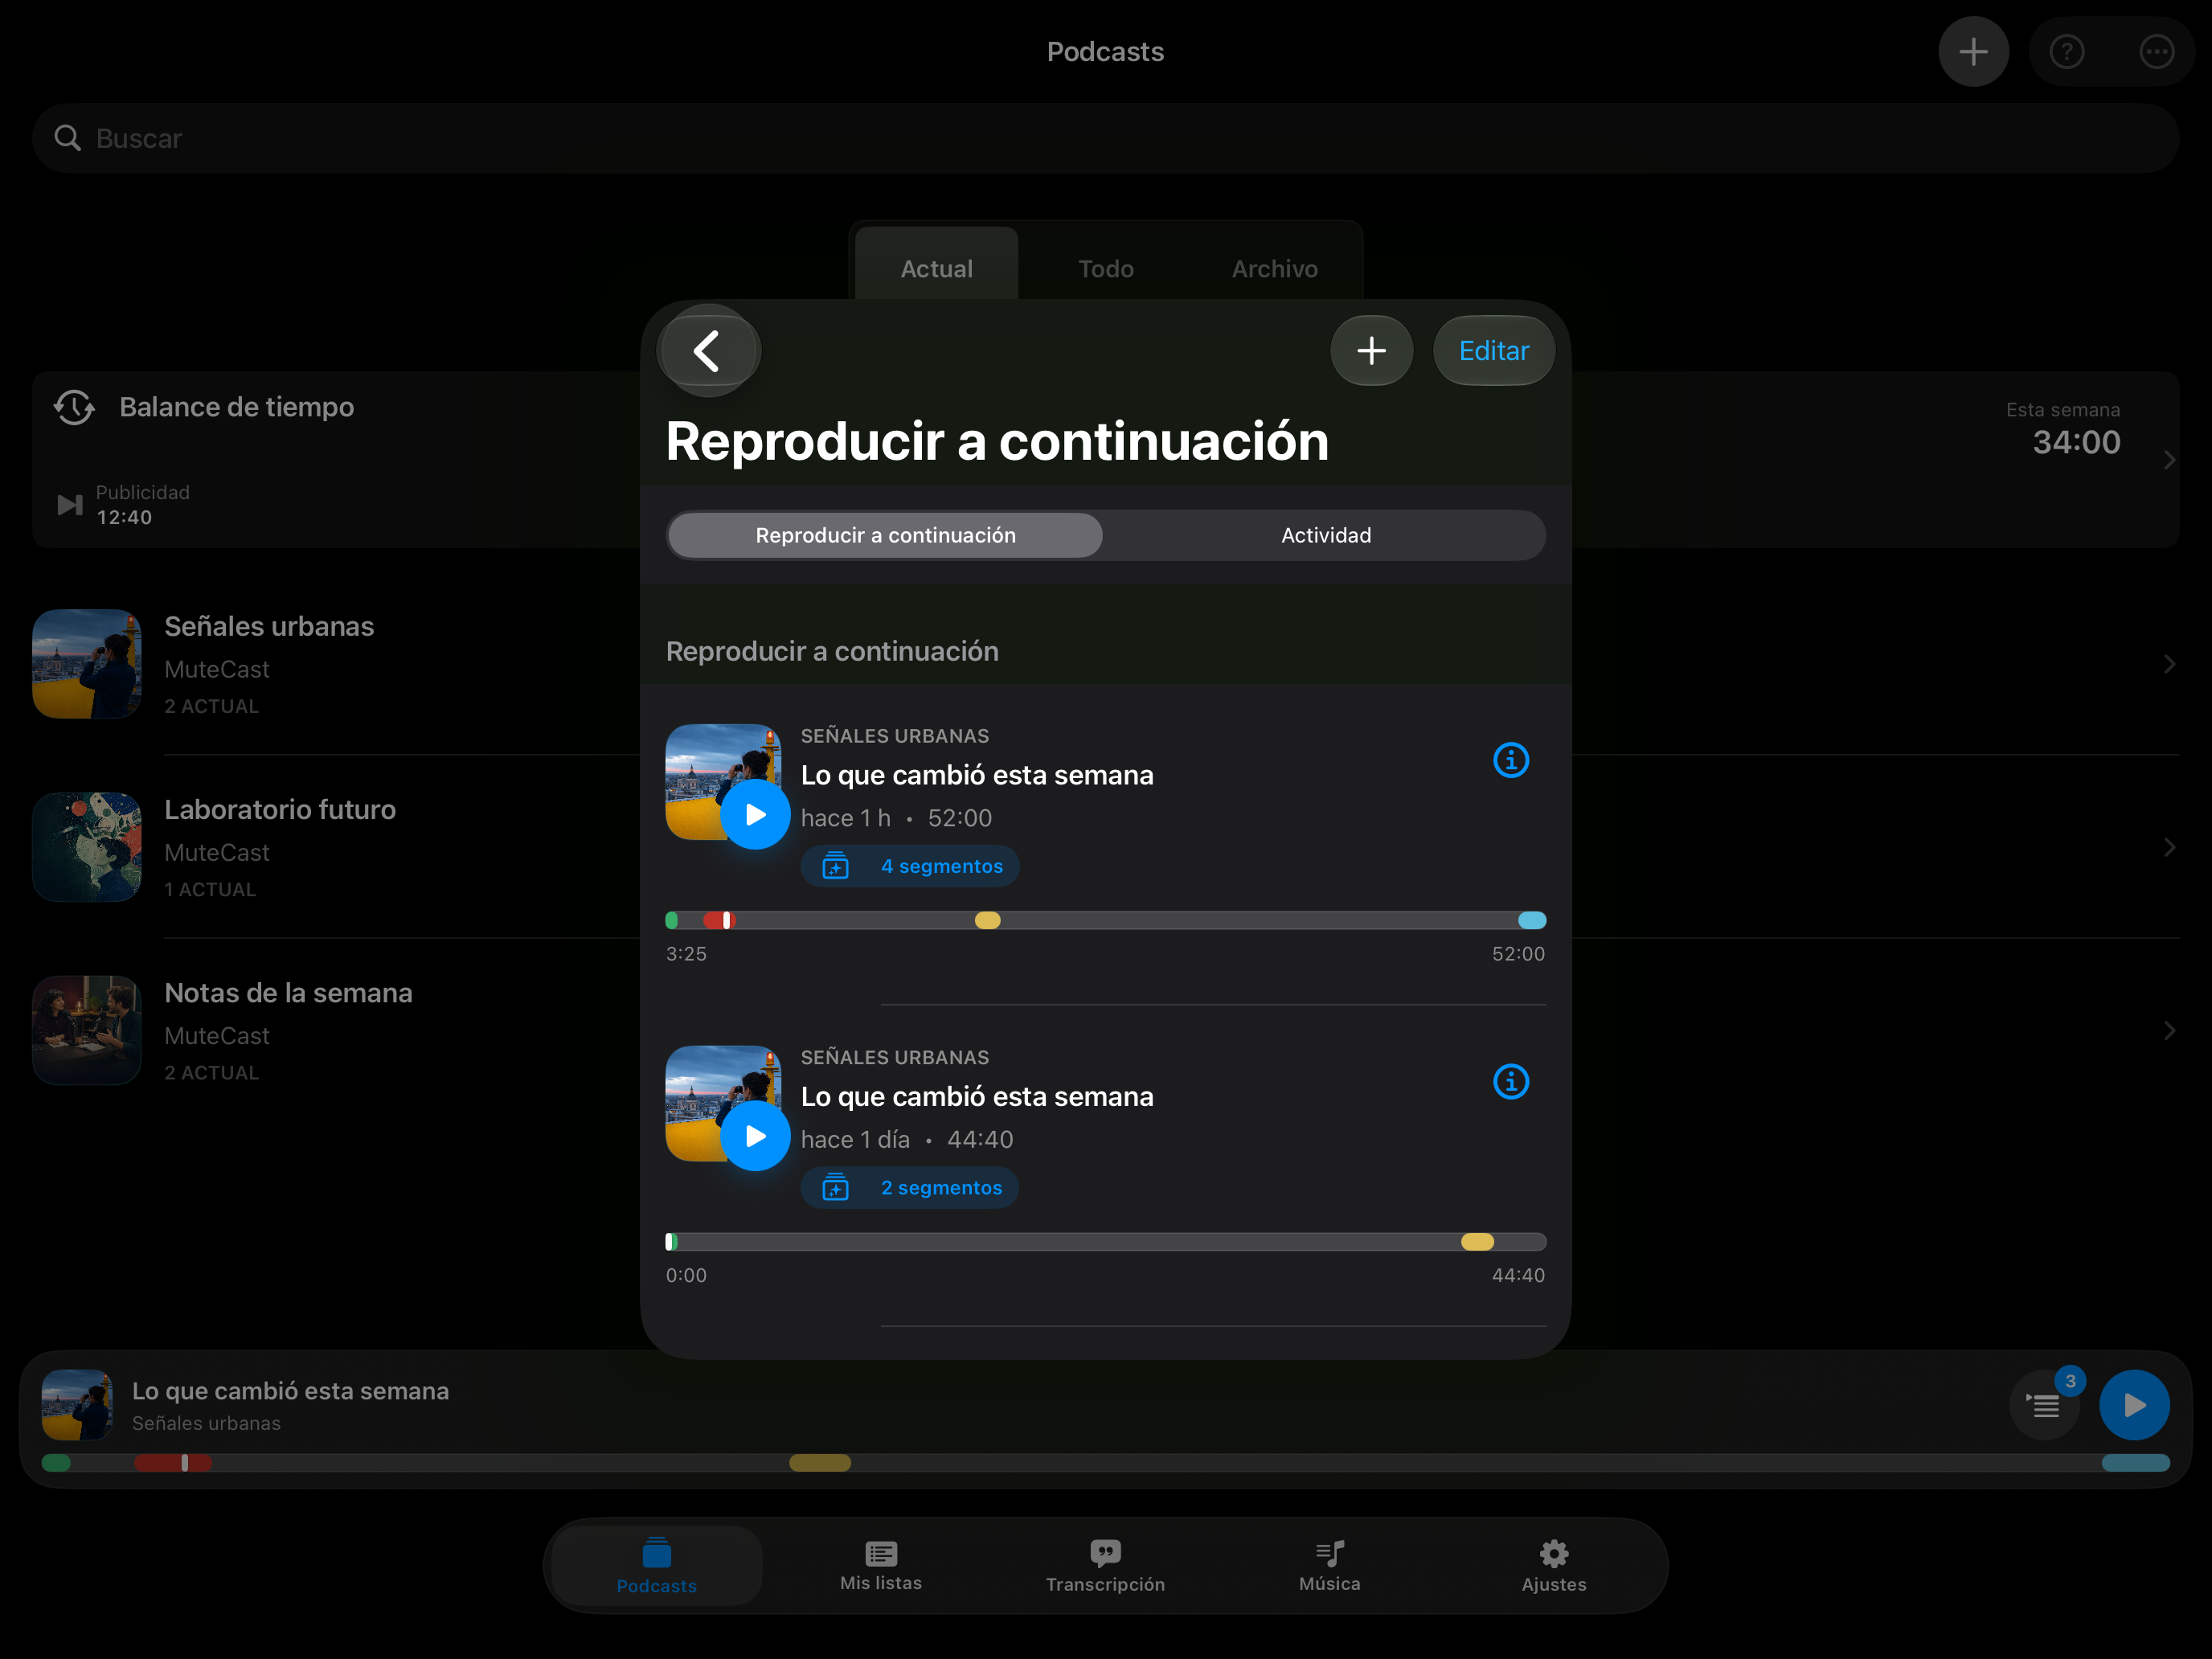Viewport: 2212px width, 1659px height.
Task: Open mini player episode artwork
Action: [77, 1405]
